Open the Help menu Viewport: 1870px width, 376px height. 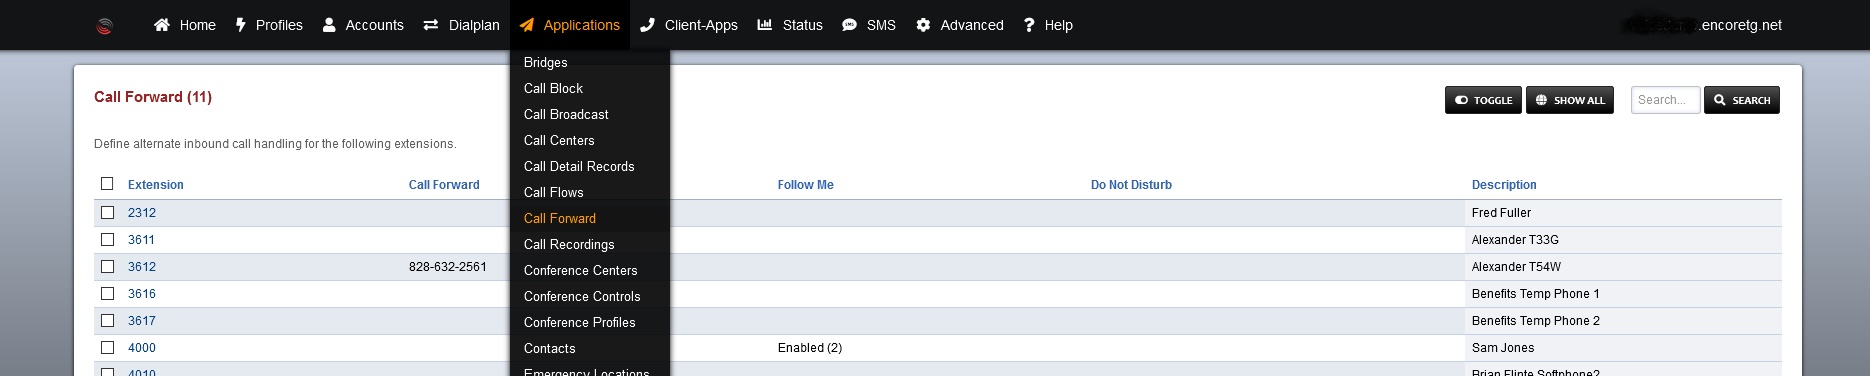[x=1048, y=25]
